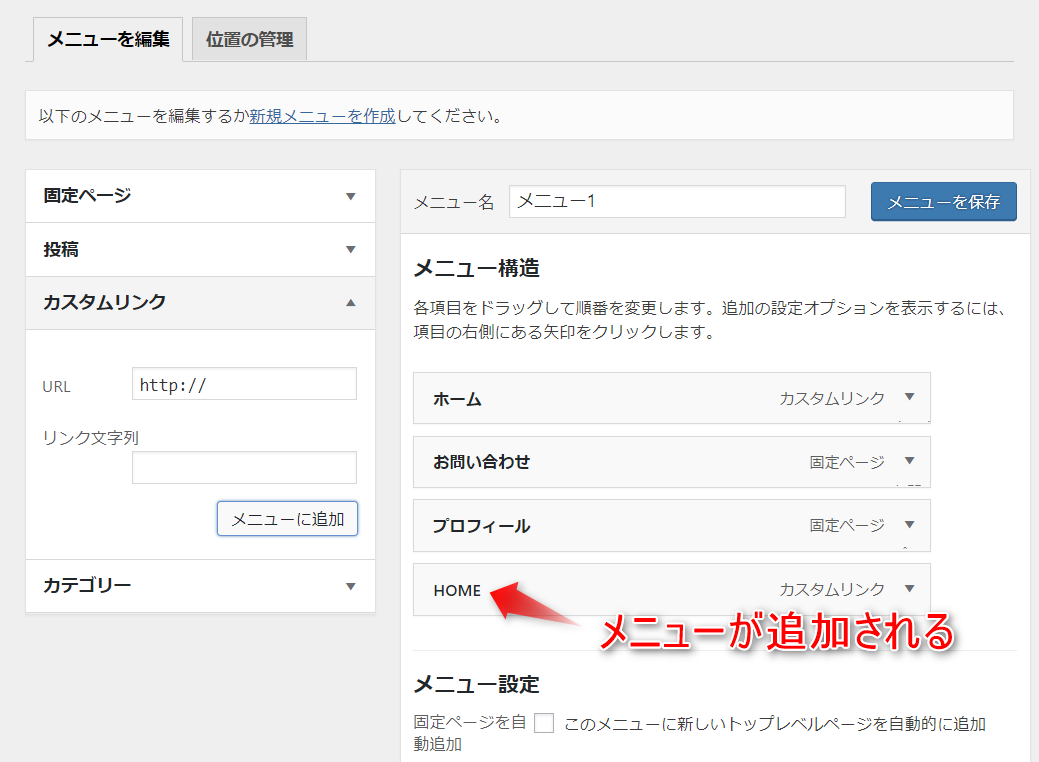Open settings arrow for HOME menu item
The height and width of the screenshot is (762, 1039).
[909, 589]
